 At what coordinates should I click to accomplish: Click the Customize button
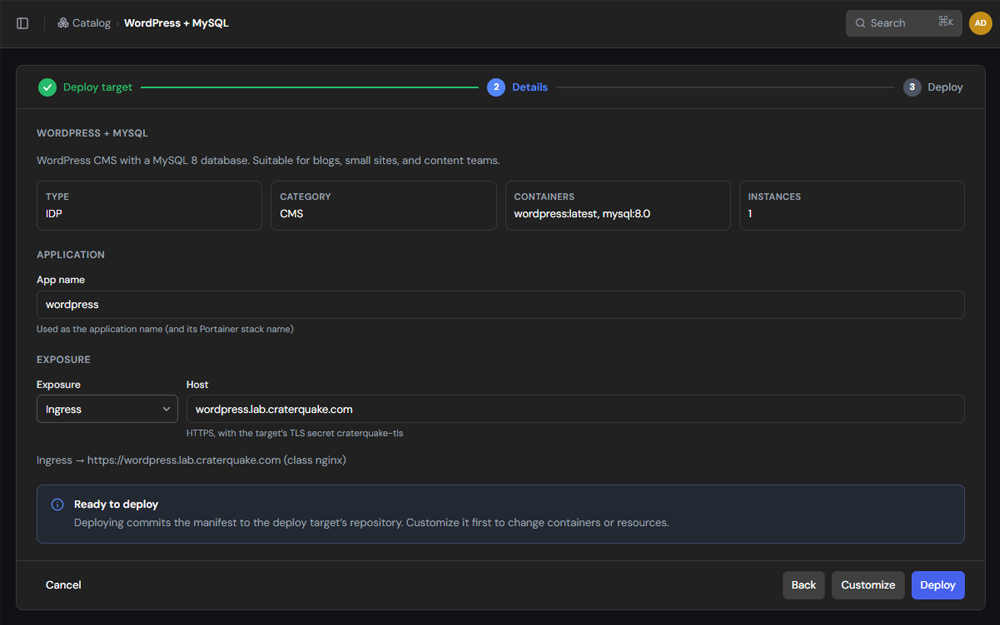(x=868, y=585)
